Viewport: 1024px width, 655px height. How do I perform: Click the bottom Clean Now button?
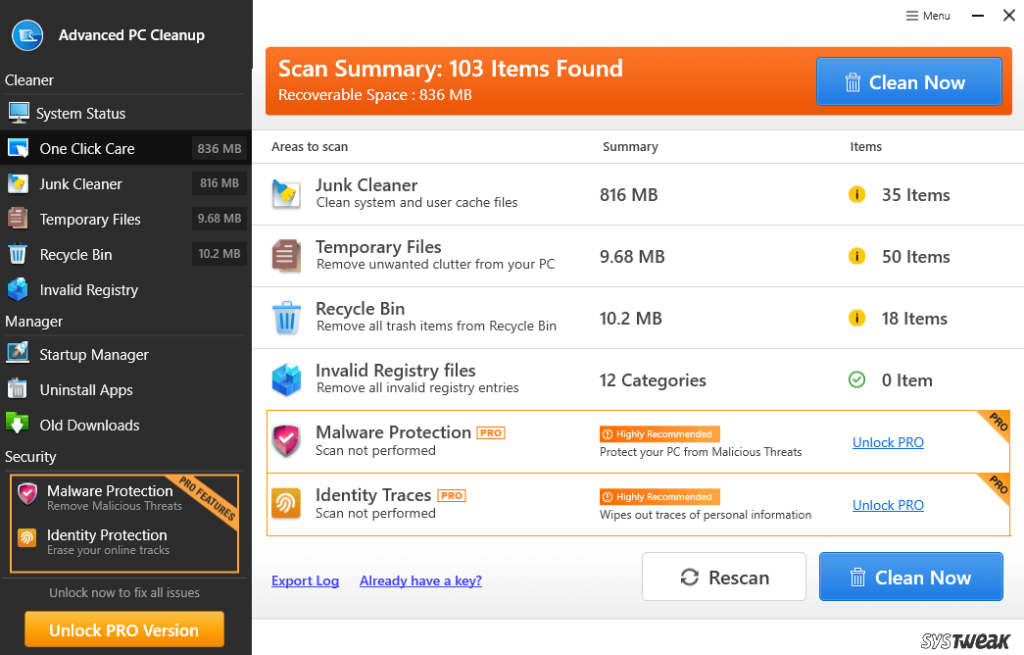pos(911,577)
